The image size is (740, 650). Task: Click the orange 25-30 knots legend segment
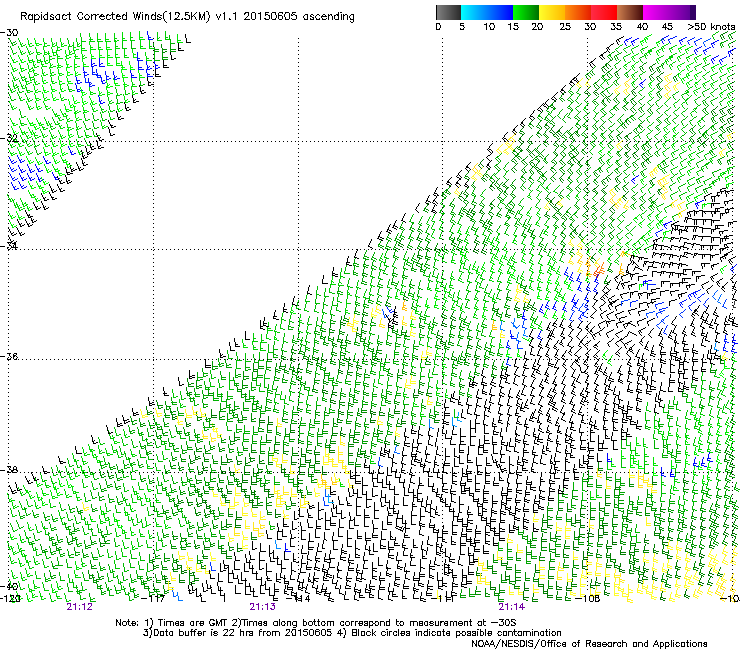[578, 12]
